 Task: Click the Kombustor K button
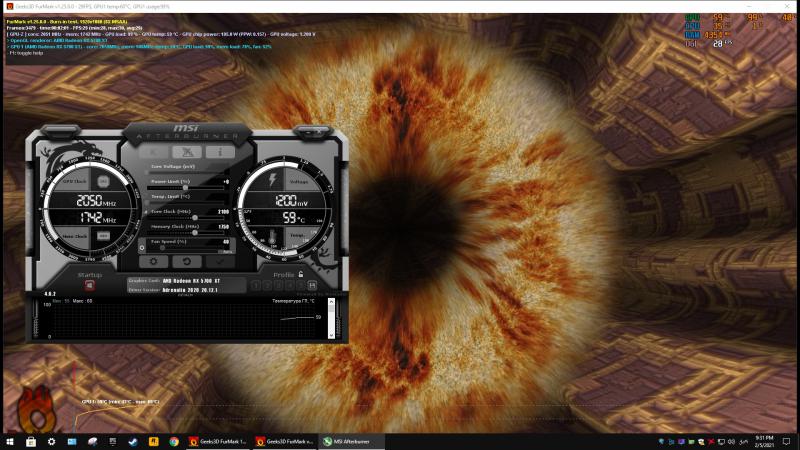click(x=156, y=152)
